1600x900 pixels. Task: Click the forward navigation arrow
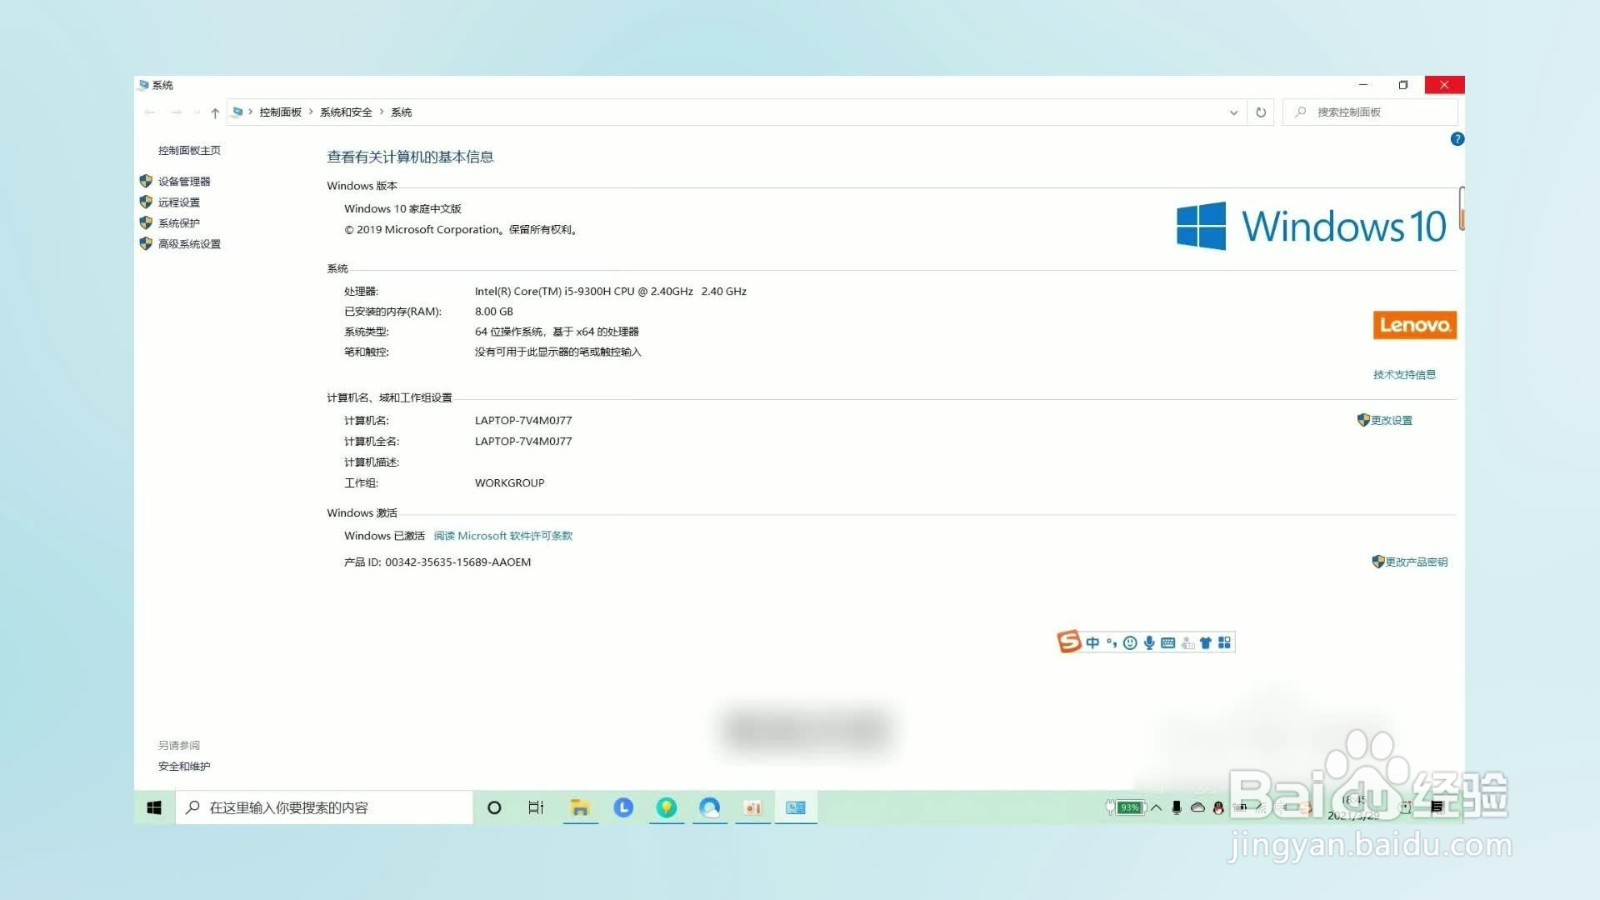tap(176, 113)
